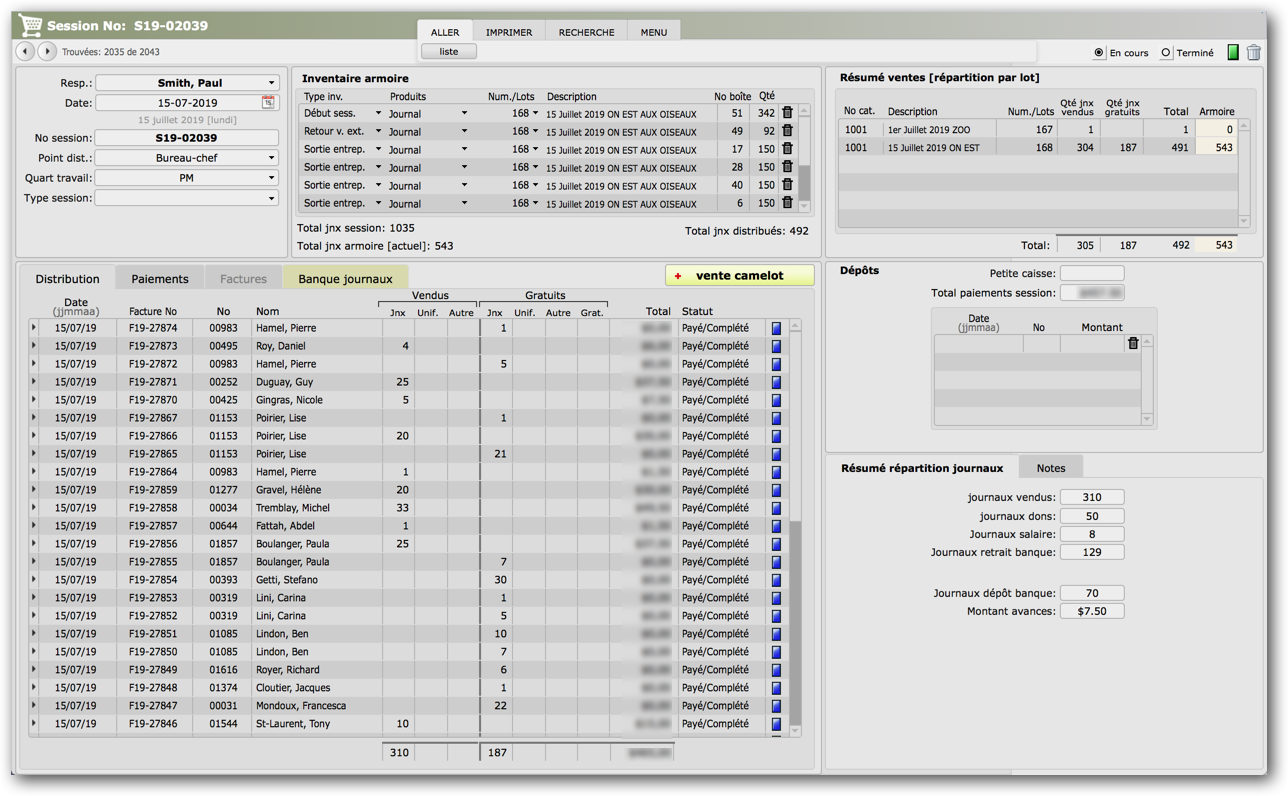Image resolution: width=1288 pixels, height=796 pixels.
Task: Click the Résumé ventes table scrollbar
Action: 1244,174
